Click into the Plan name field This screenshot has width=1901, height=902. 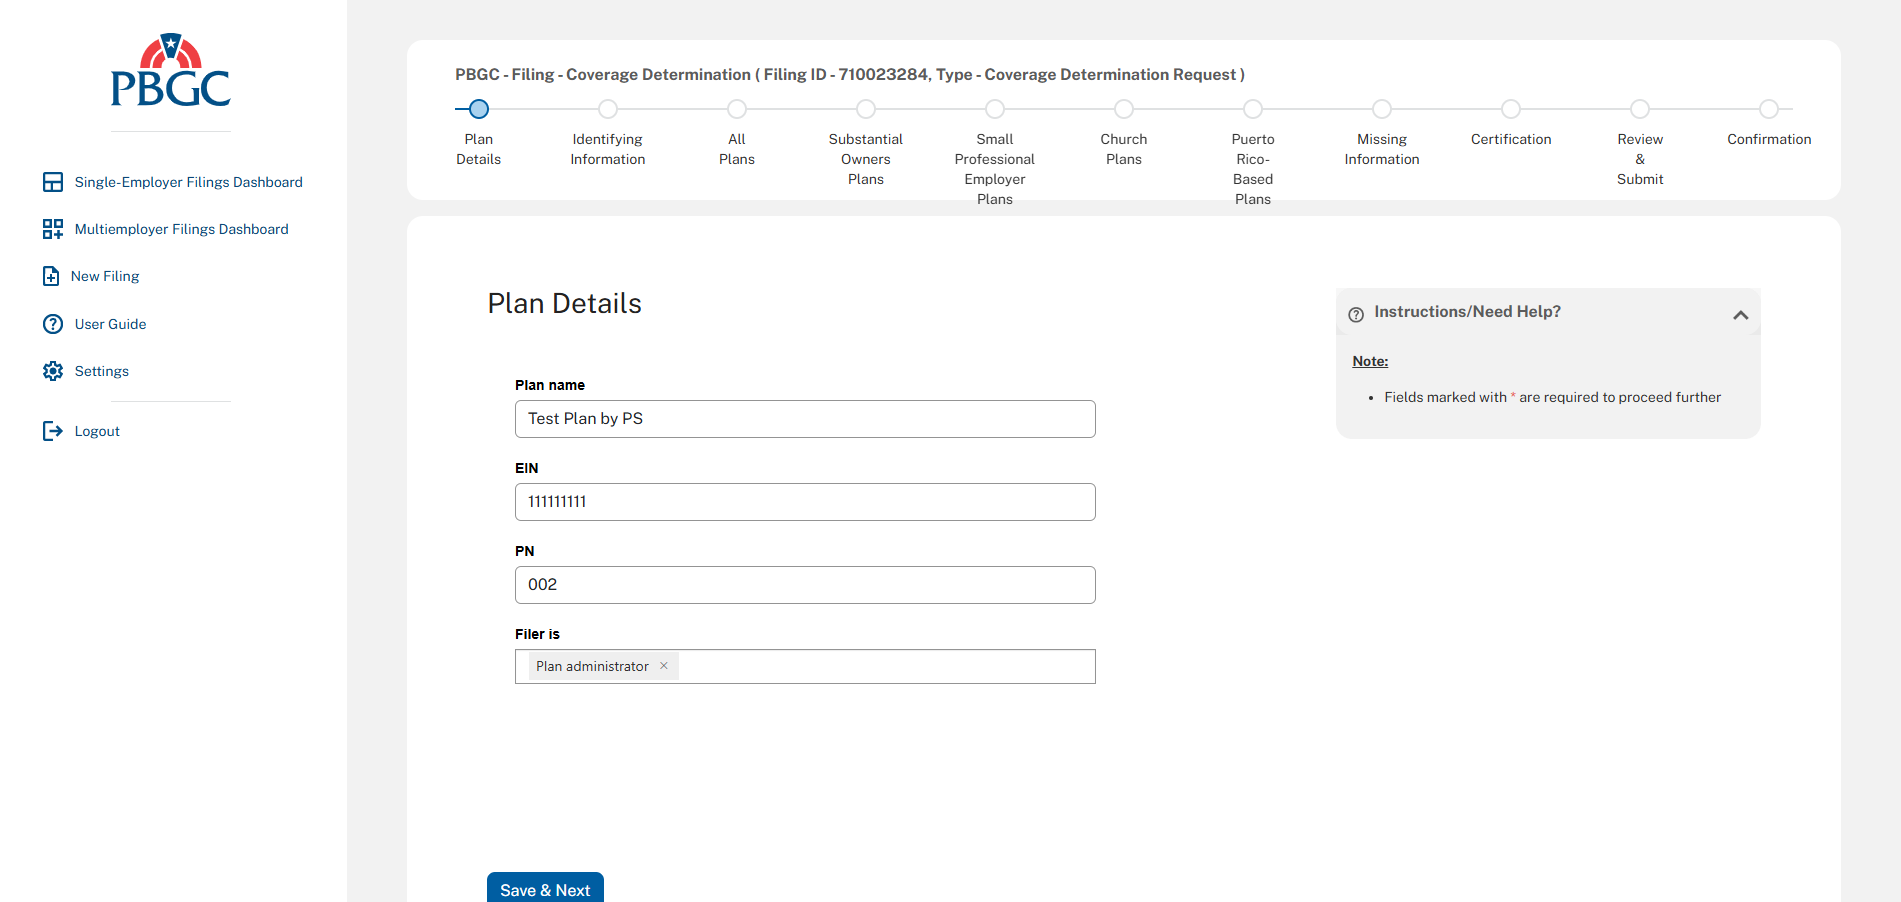tap(805, 419)
